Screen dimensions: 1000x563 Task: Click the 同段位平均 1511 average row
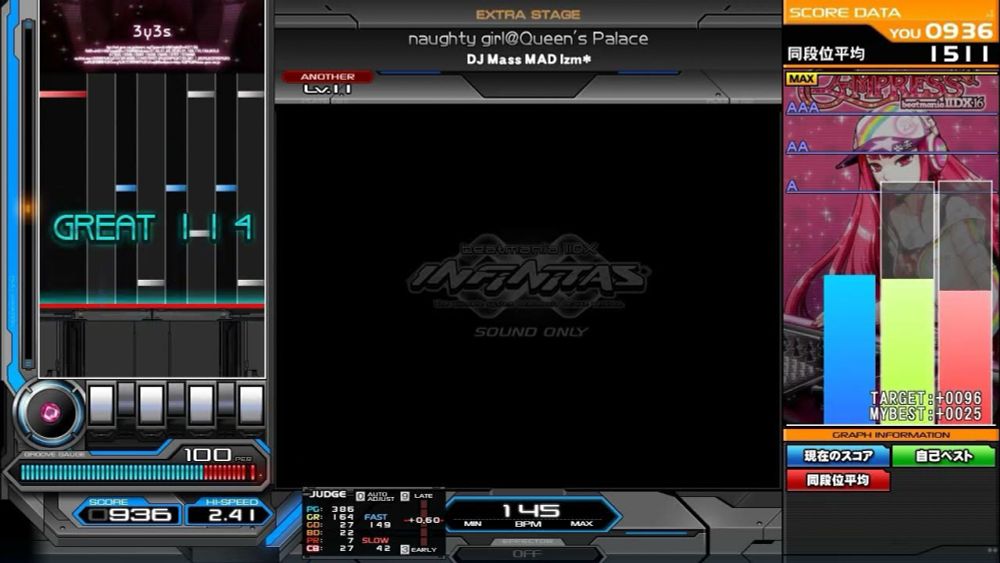coord(890,54)
